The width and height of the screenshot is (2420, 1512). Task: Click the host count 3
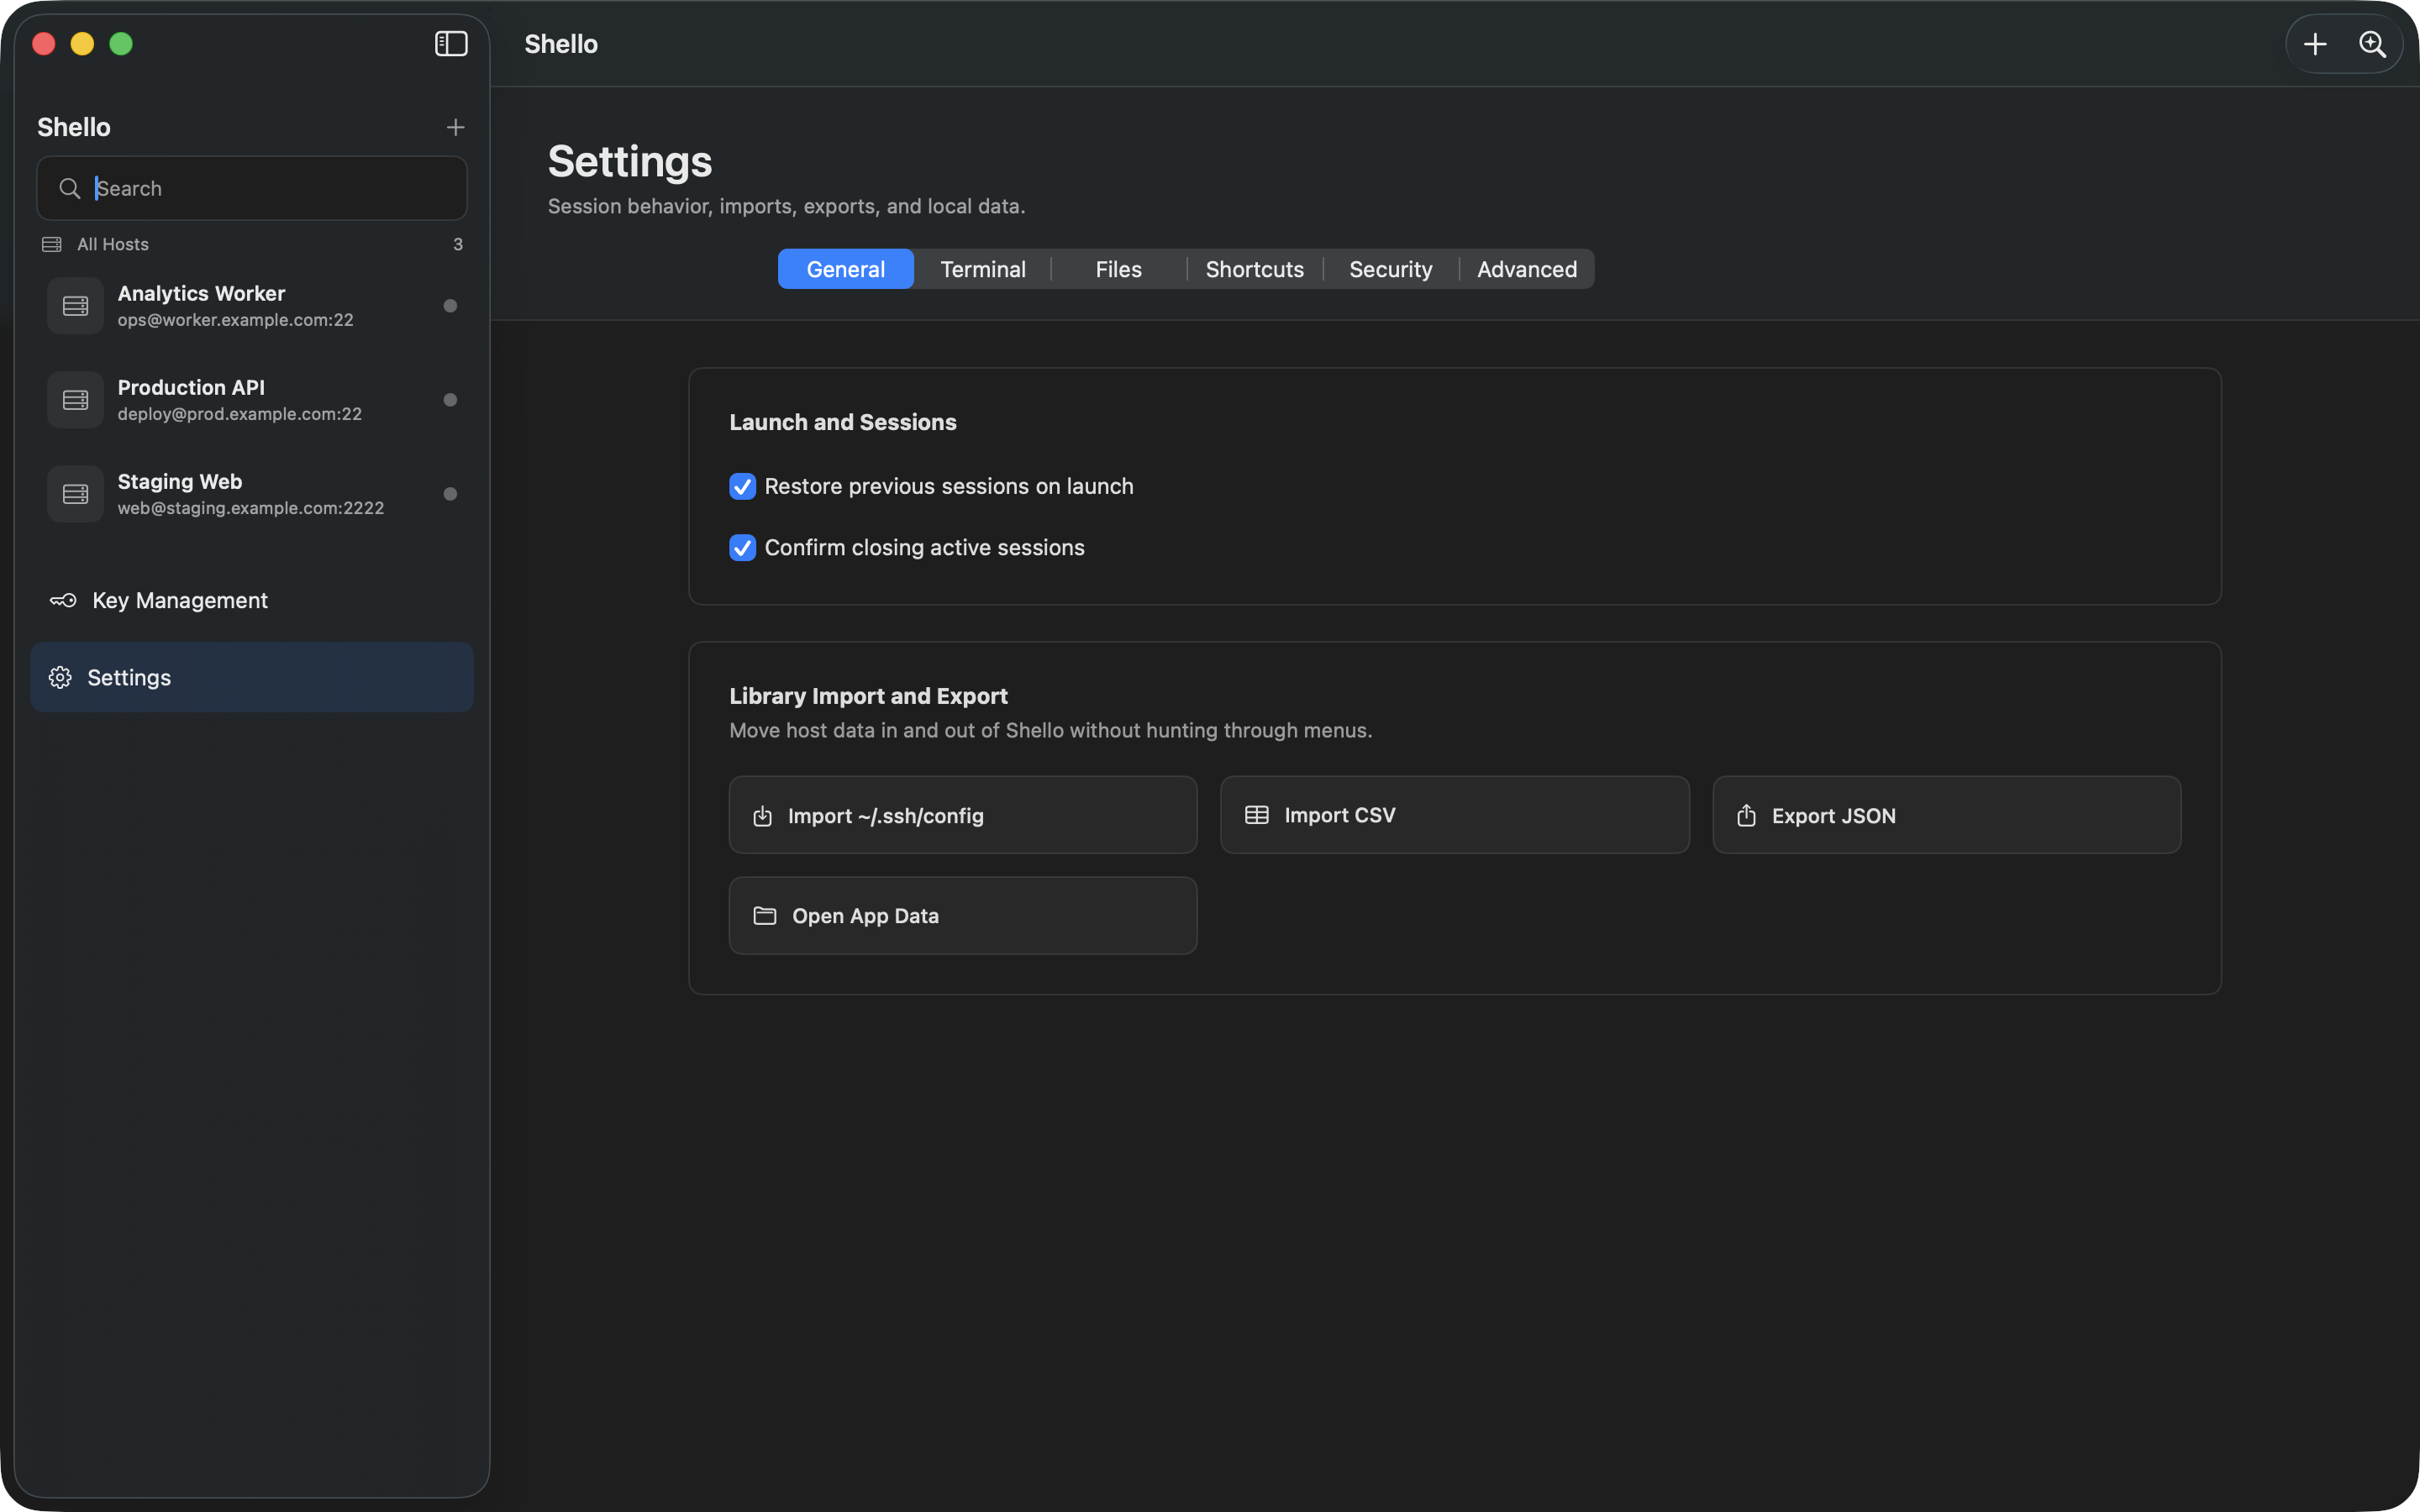point(458,244)
